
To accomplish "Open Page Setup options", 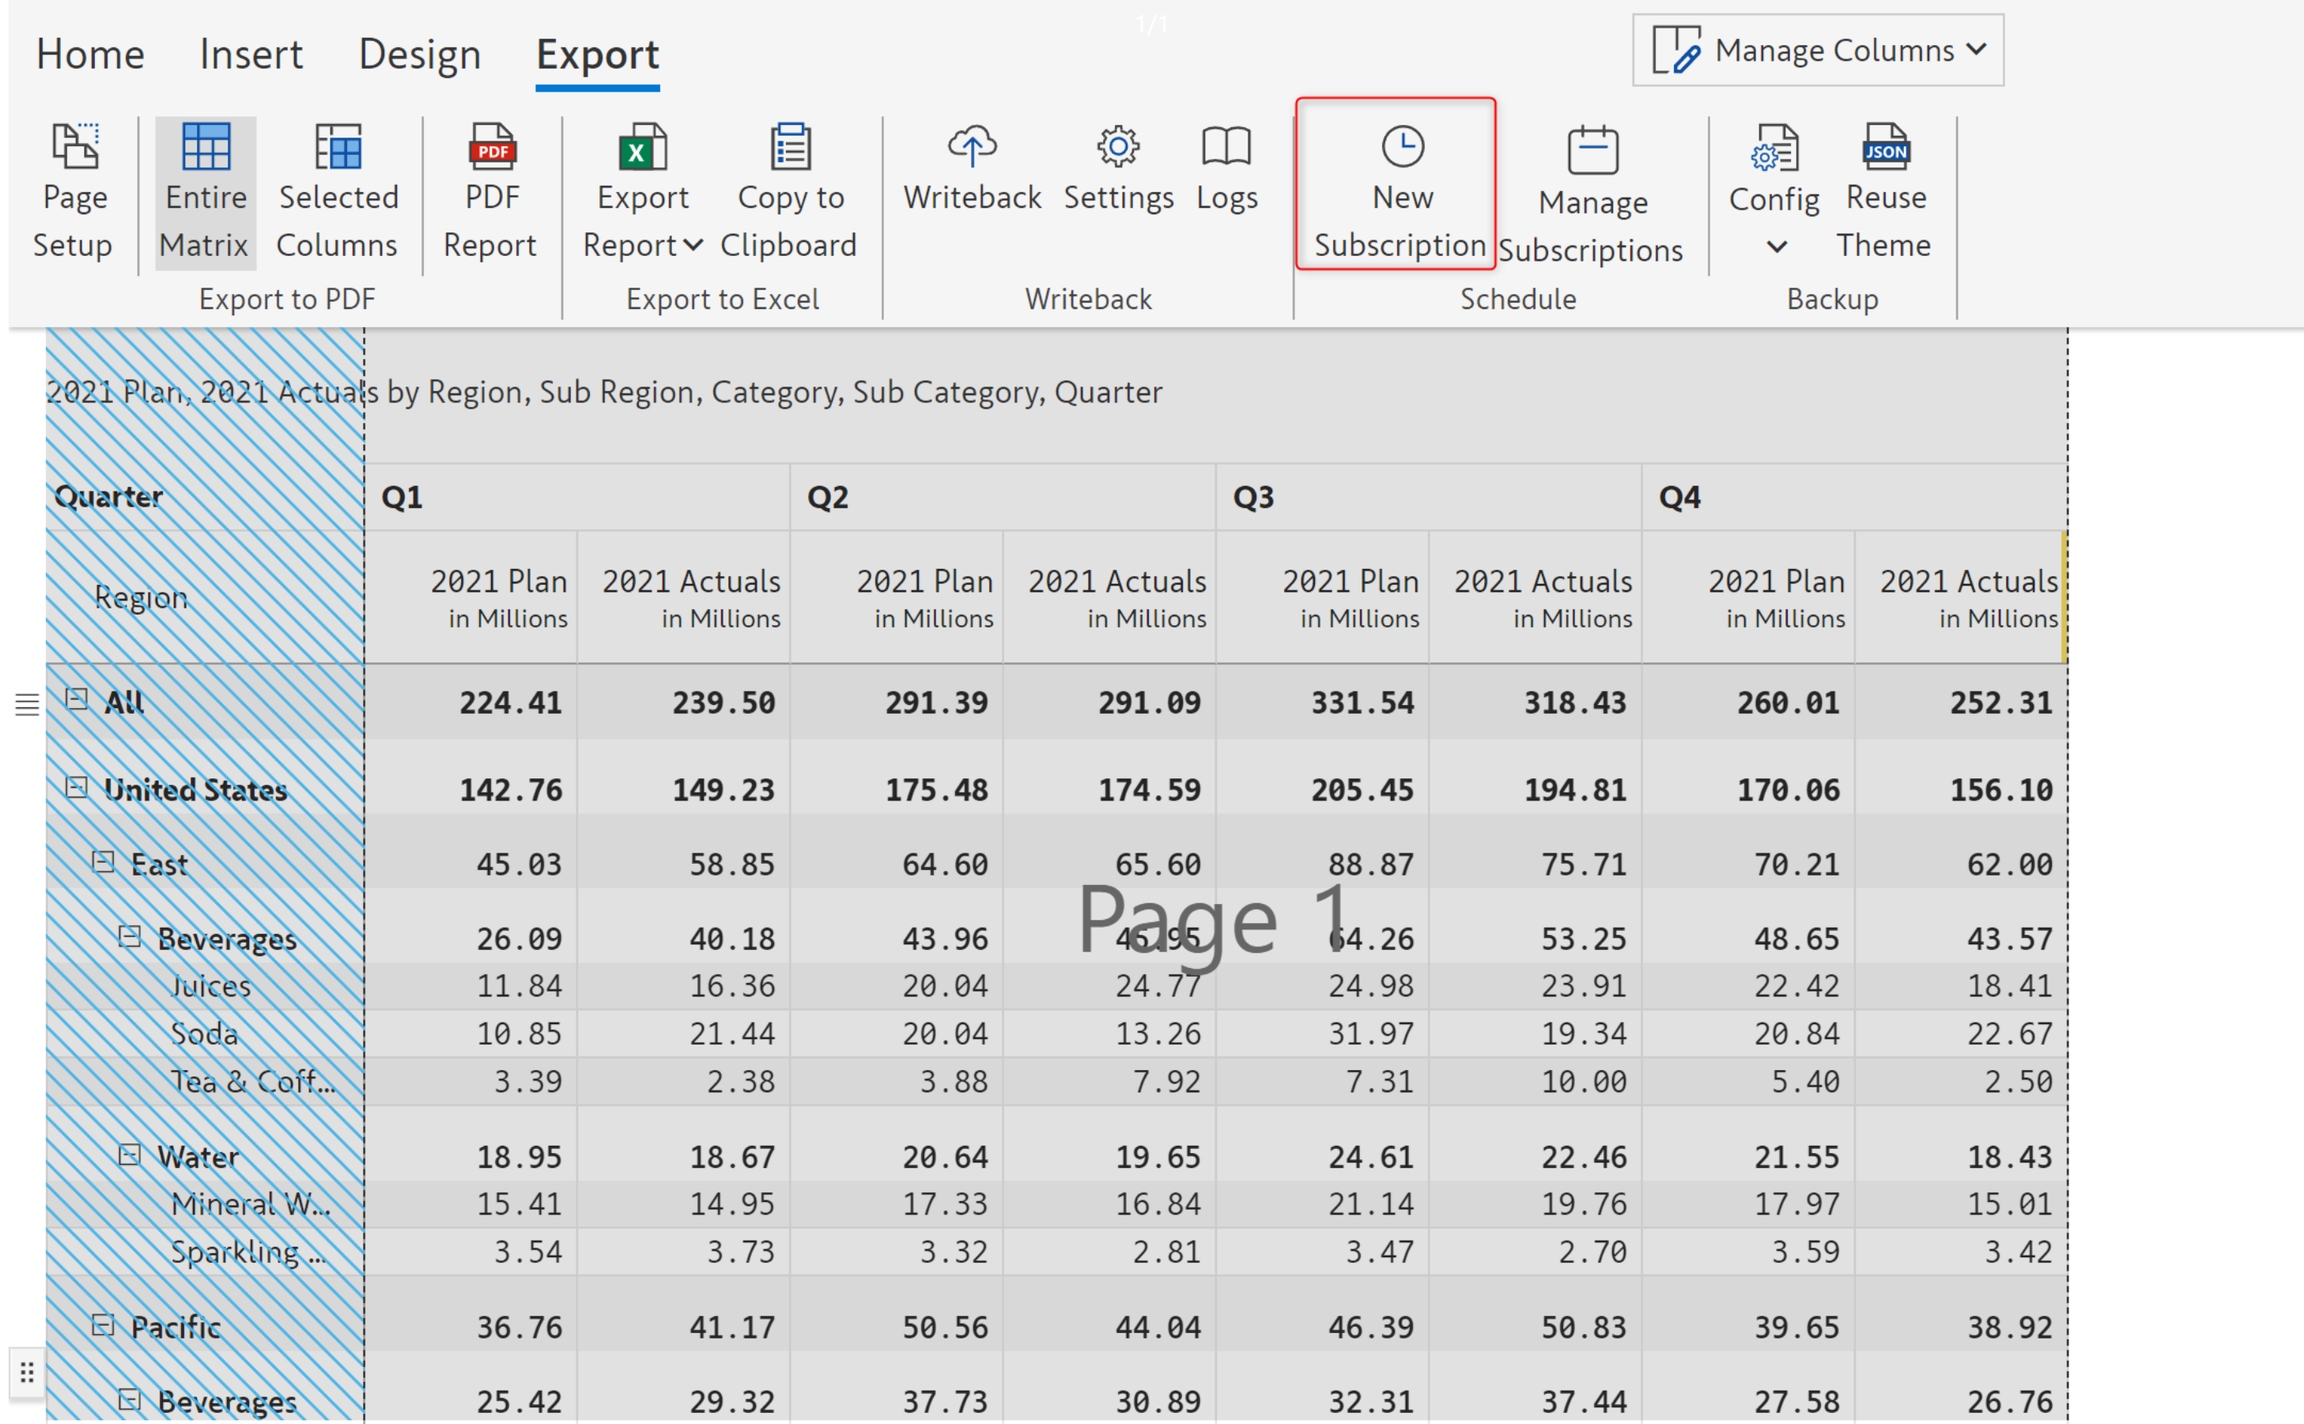I will coord(73,190).
